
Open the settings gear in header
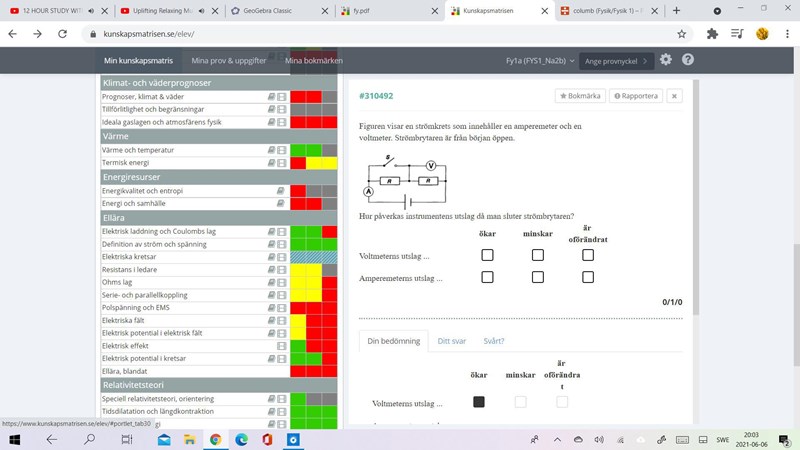pos(666,60)
